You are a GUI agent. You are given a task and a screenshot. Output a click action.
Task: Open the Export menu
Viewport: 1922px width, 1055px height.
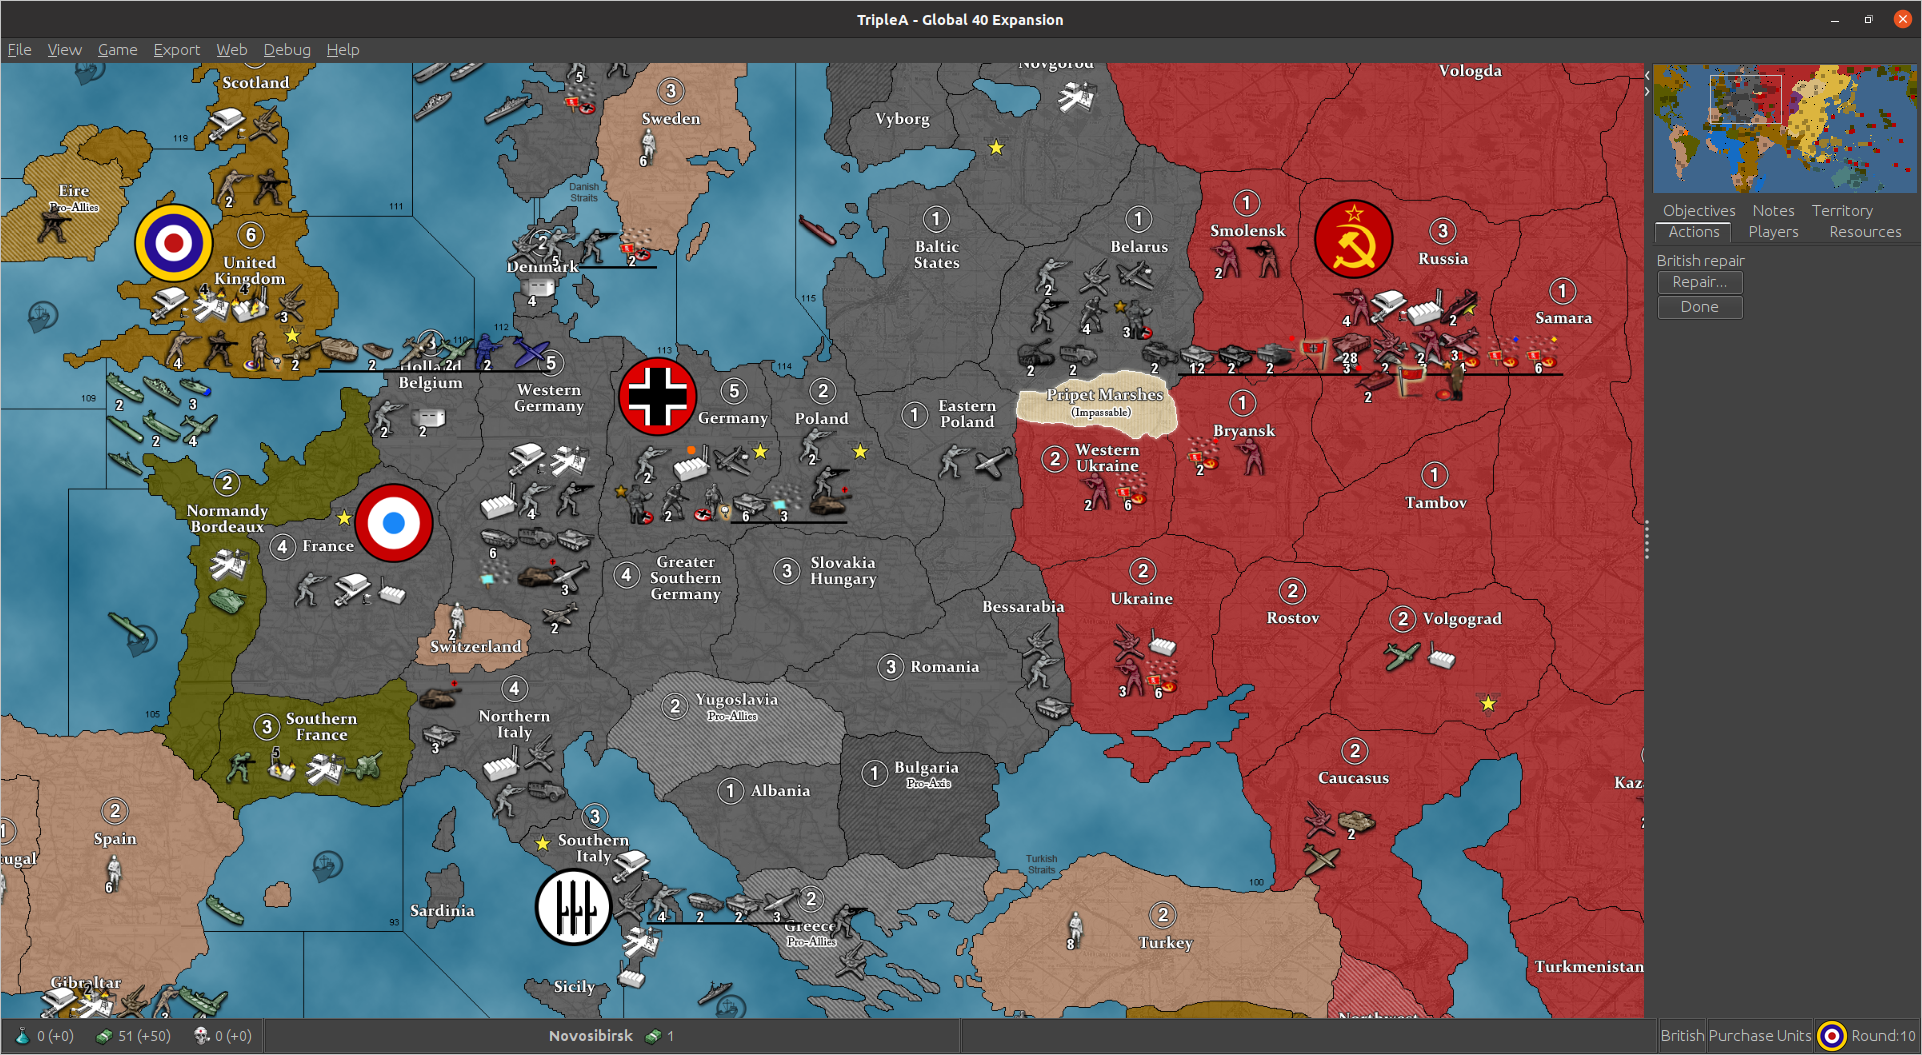click(176, 49)
